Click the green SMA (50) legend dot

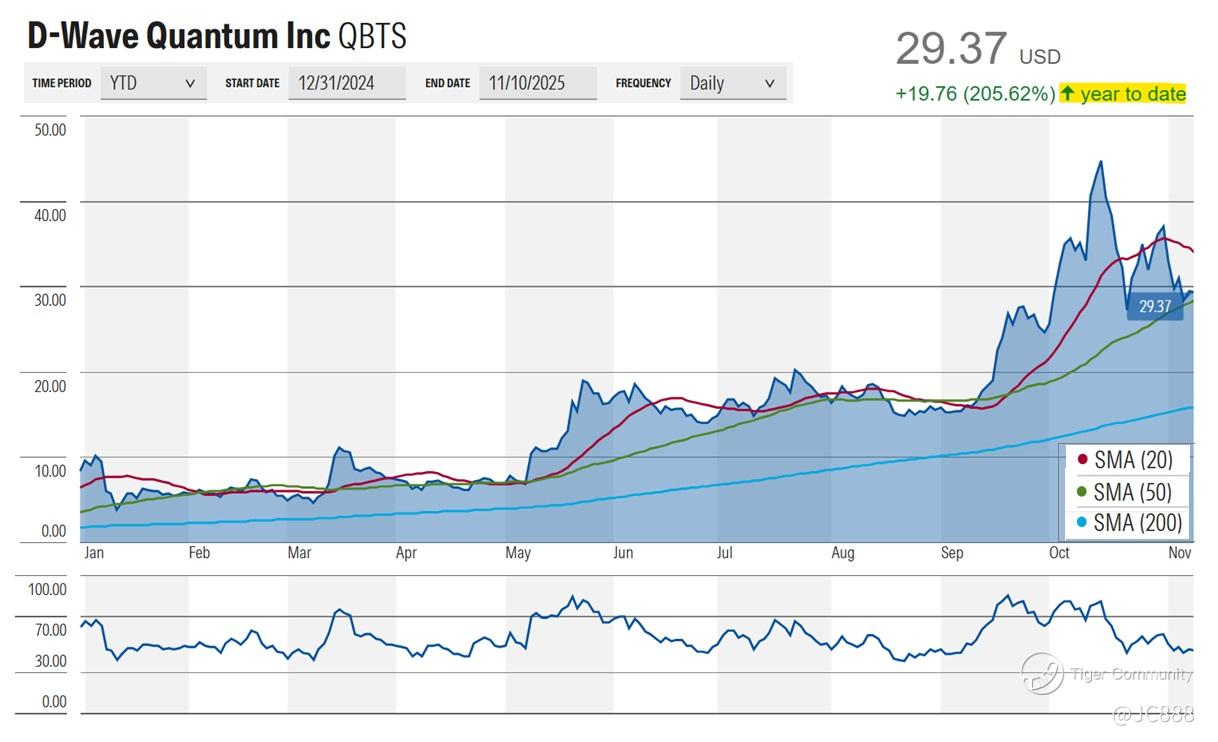(x=1081, y=492)
